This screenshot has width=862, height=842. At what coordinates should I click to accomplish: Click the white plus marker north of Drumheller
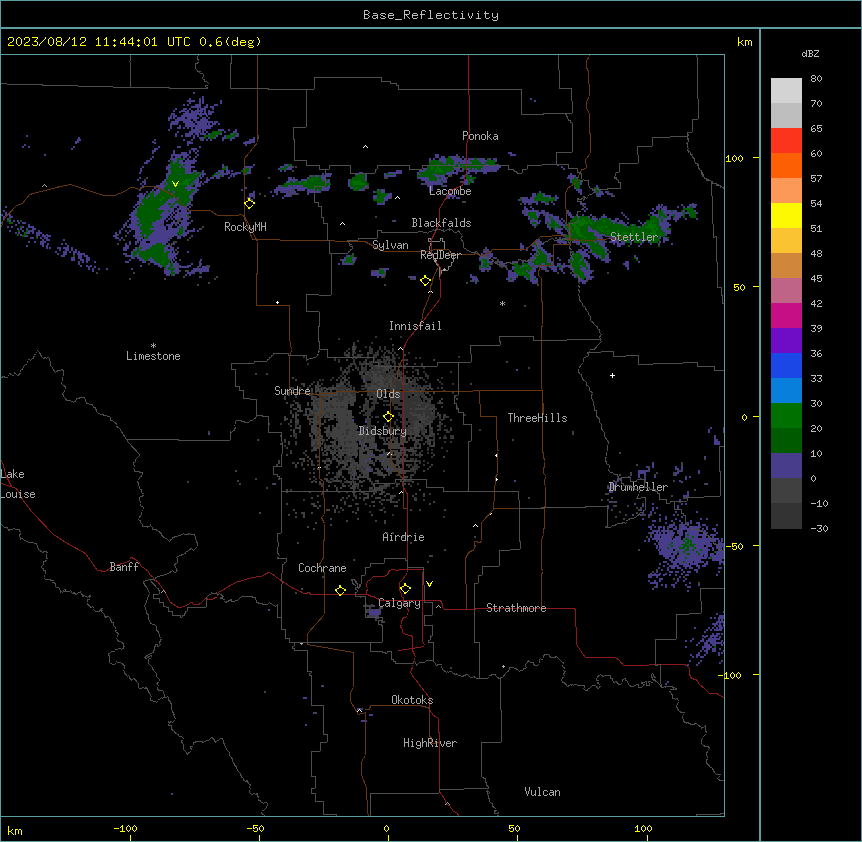pos(612,375)
